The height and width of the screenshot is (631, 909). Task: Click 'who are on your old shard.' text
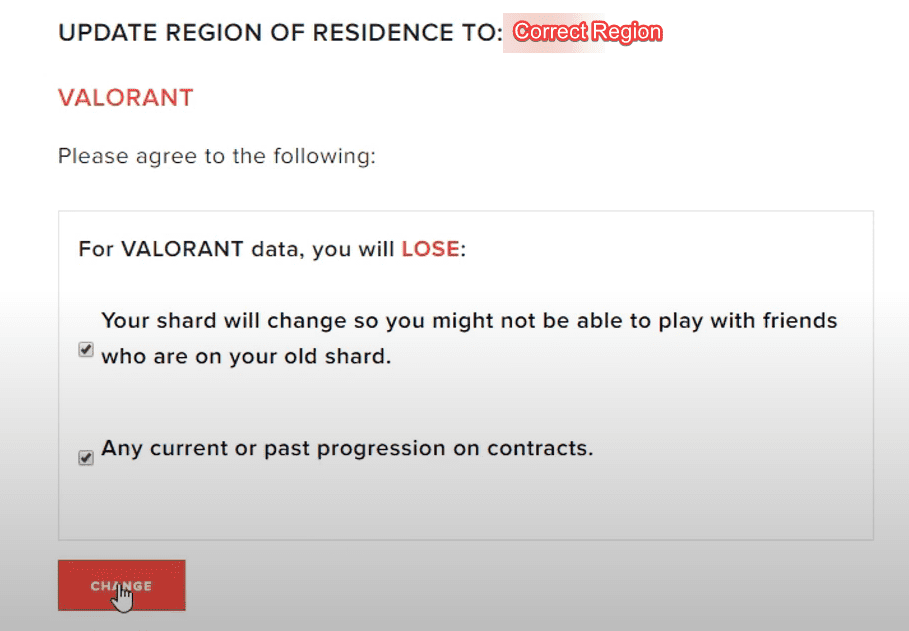coord(246,355)
